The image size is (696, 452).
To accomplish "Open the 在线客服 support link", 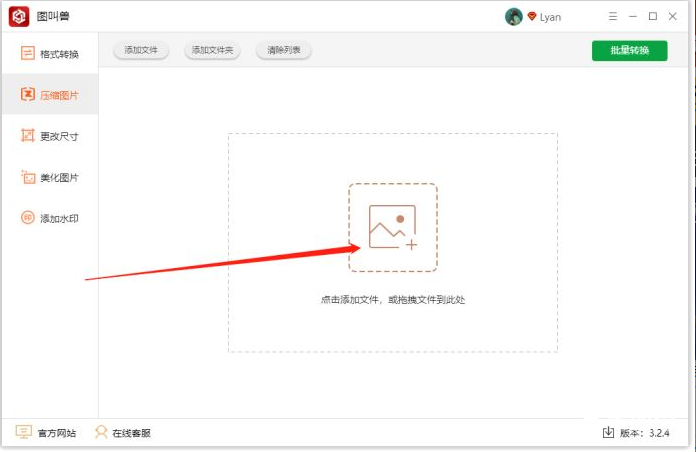I will (123, 432).
